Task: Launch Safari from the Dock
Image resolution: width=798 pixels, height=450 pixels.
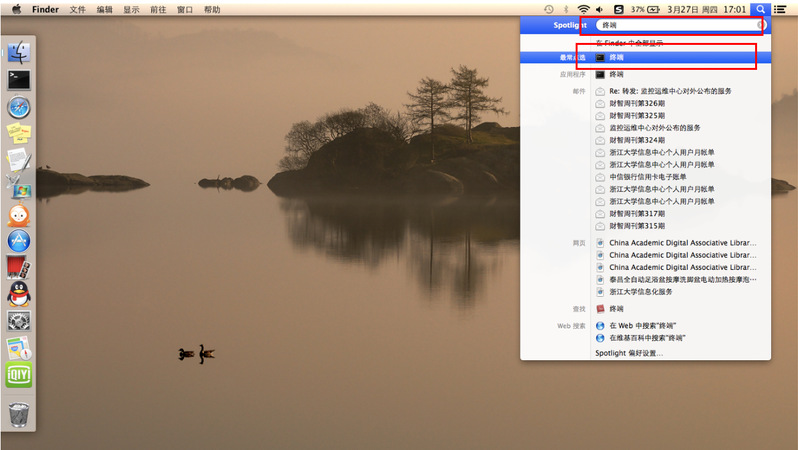Action: (19, 107)
